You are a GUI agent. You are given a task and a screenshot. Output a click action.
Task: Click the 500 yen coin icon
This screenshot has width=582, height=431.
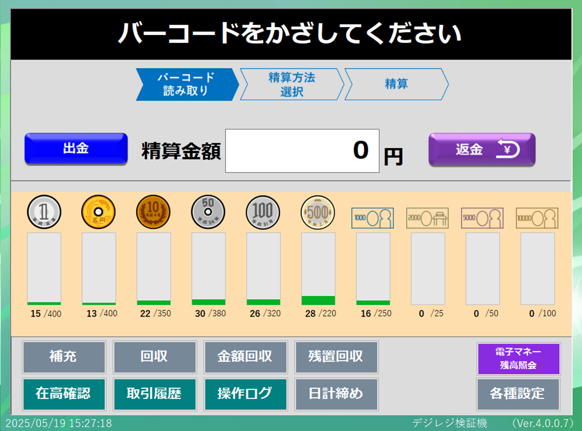[318, 212]
